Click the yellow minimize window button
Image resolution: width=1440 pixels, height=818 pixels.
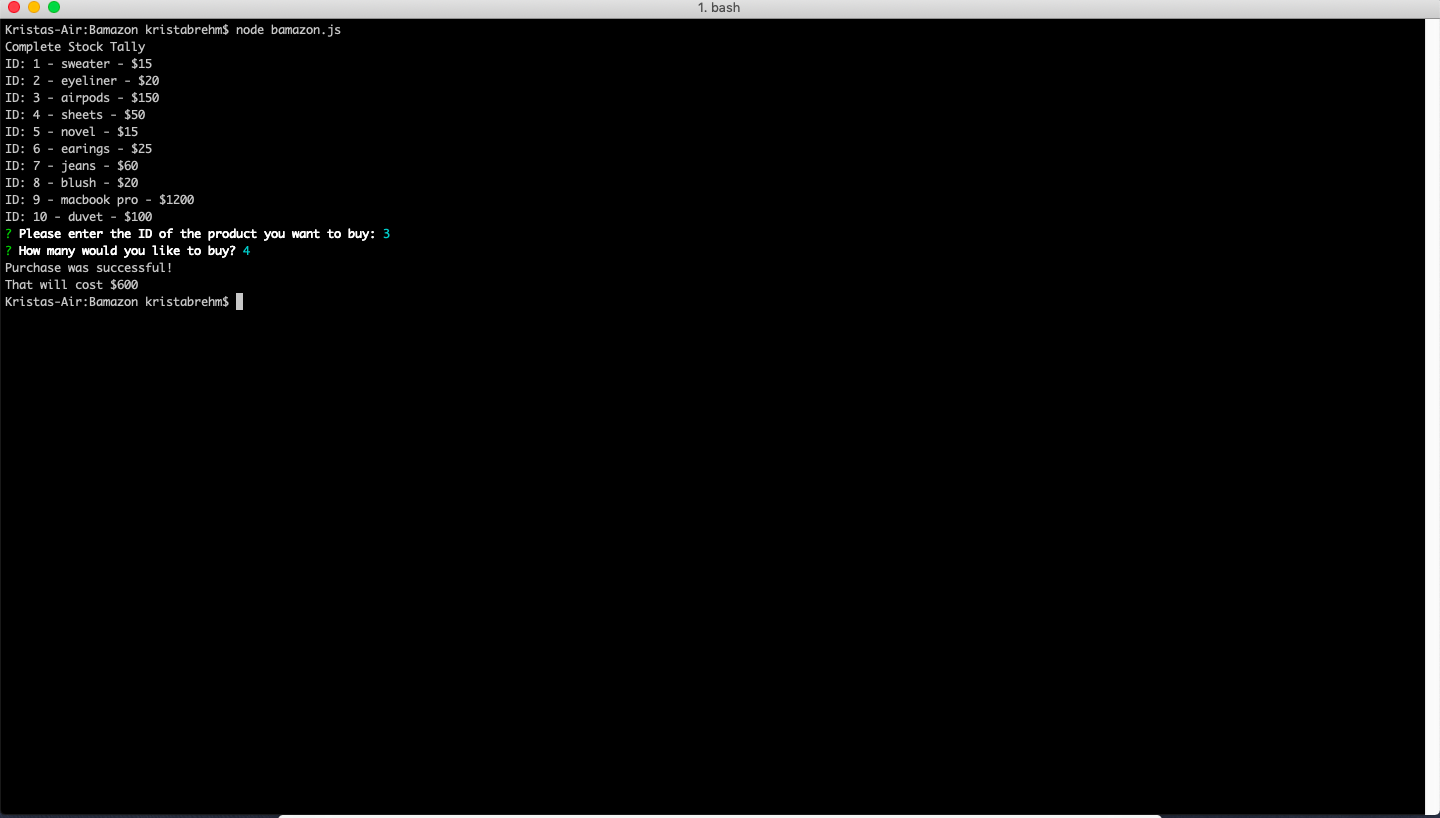(34, 8)
